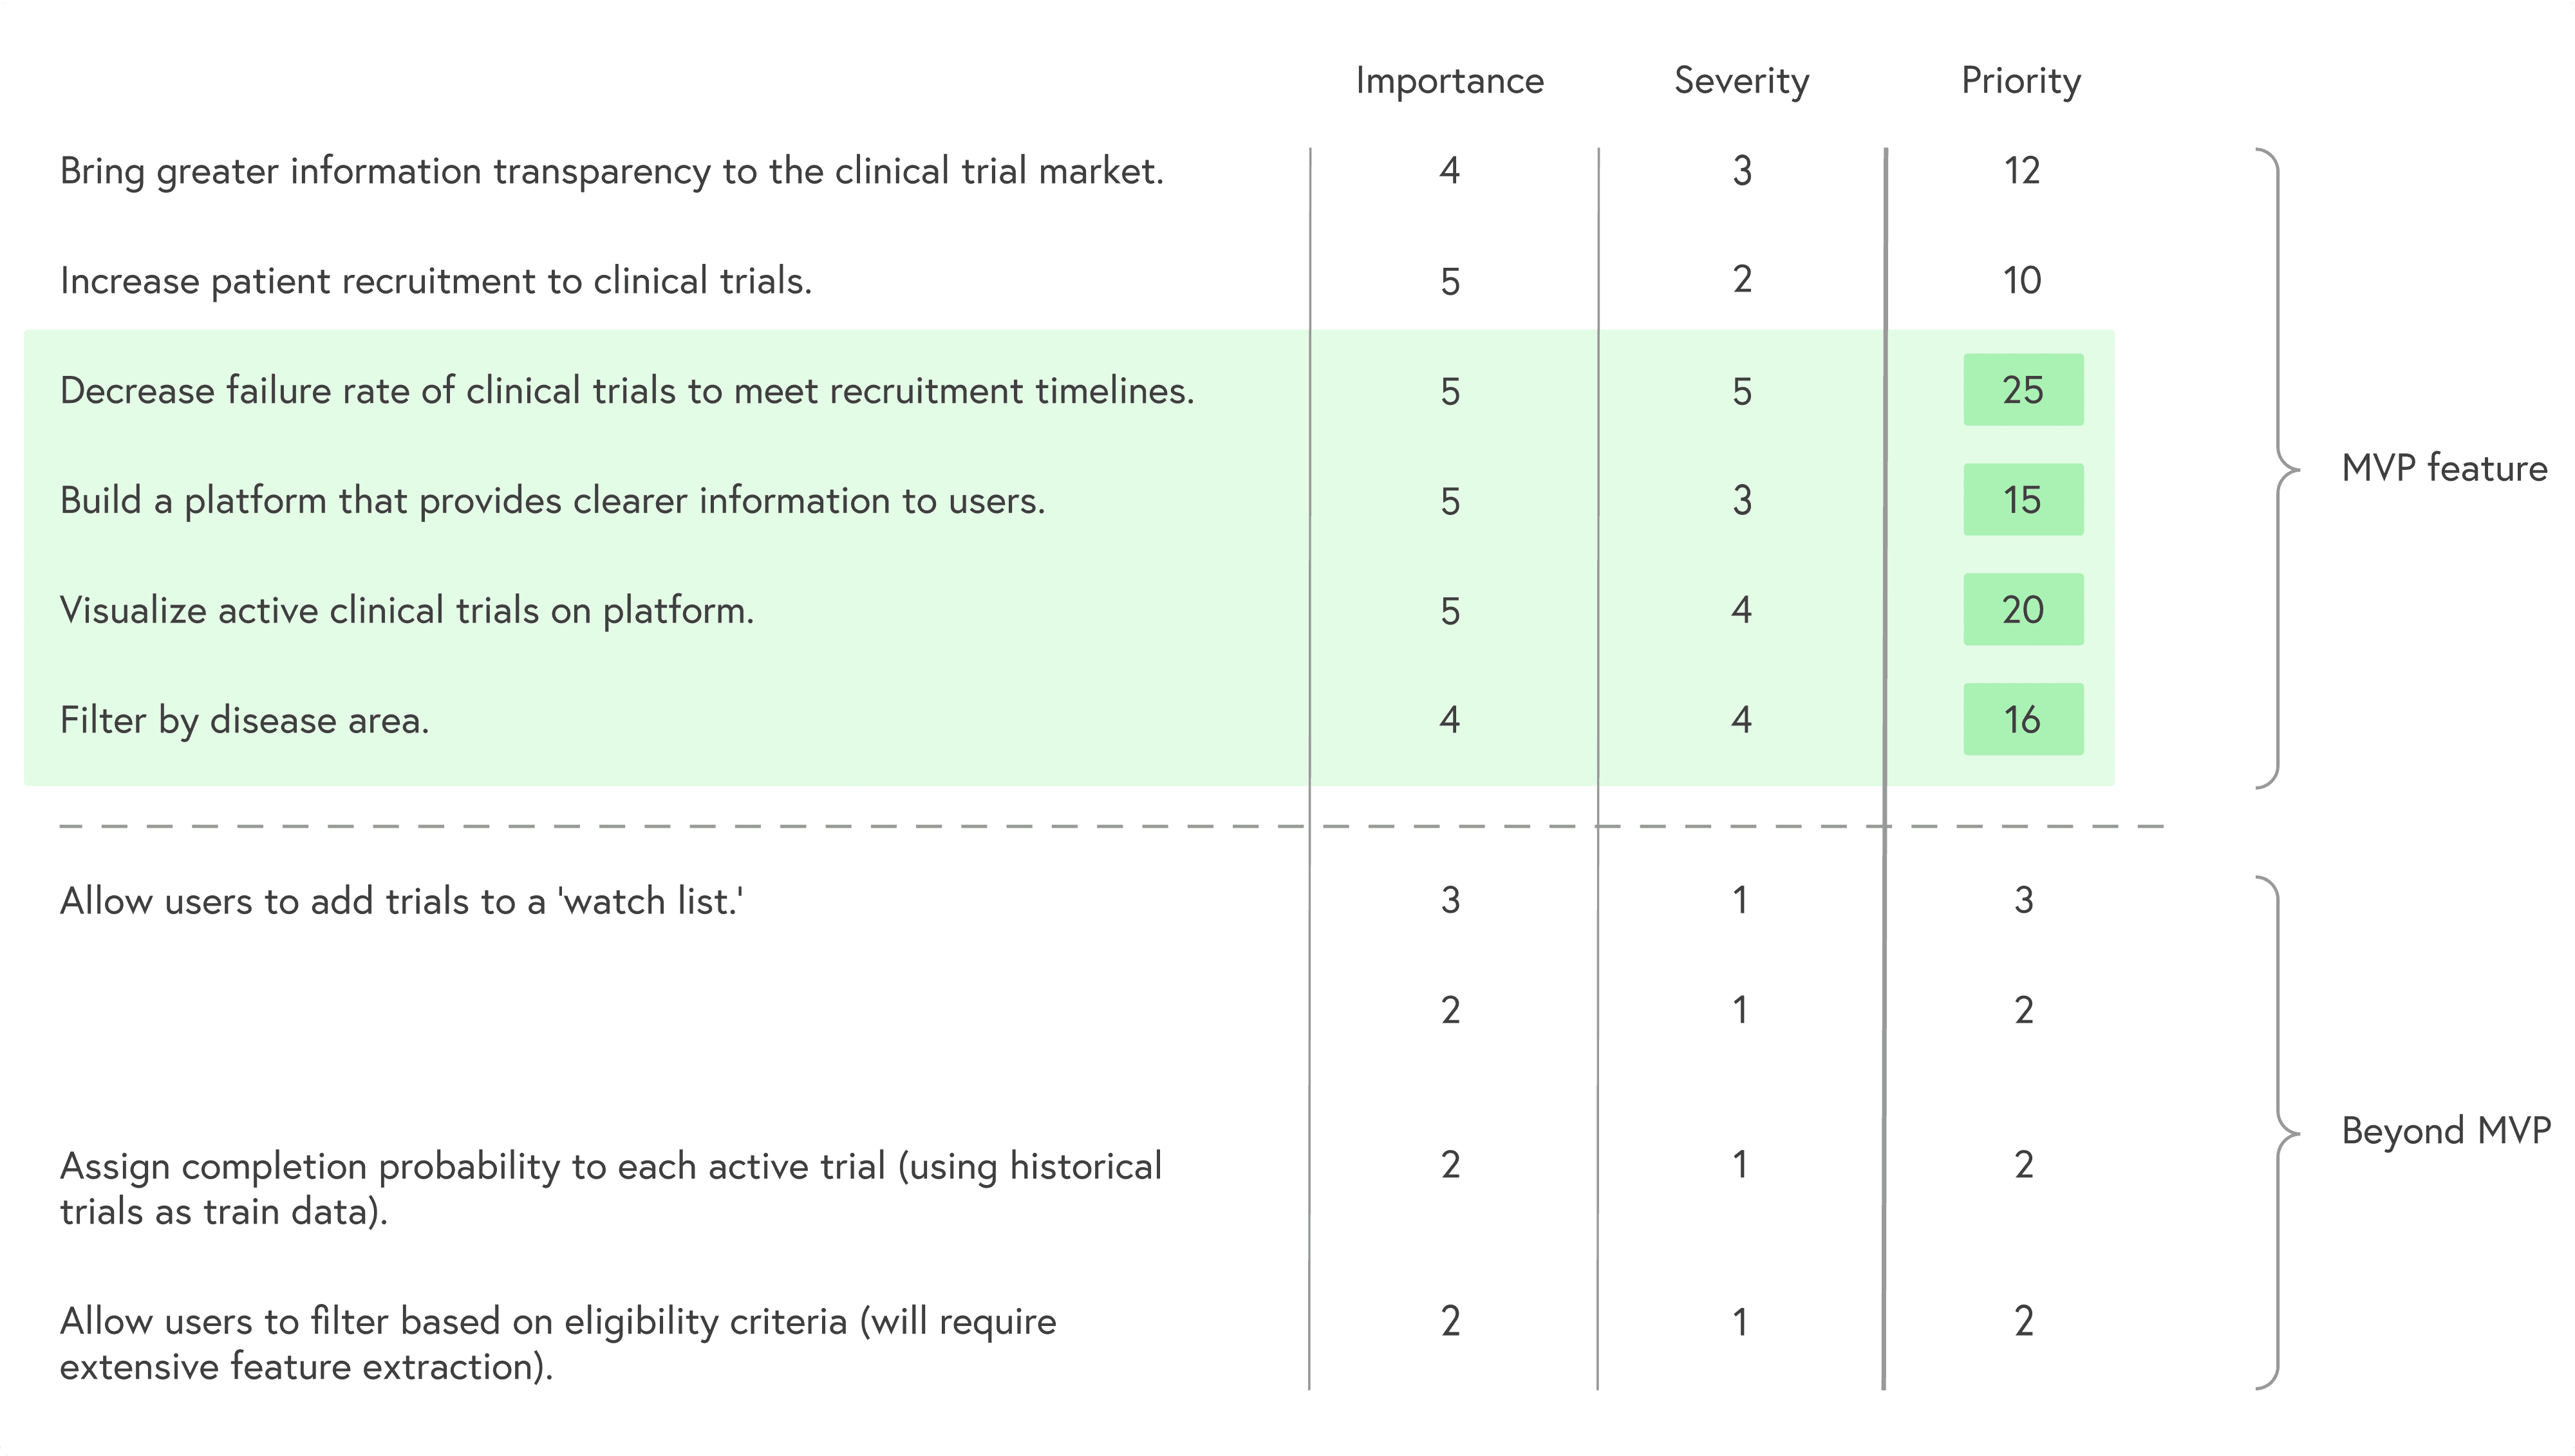
Task: Click the Importance column header
Action: 1449,81
